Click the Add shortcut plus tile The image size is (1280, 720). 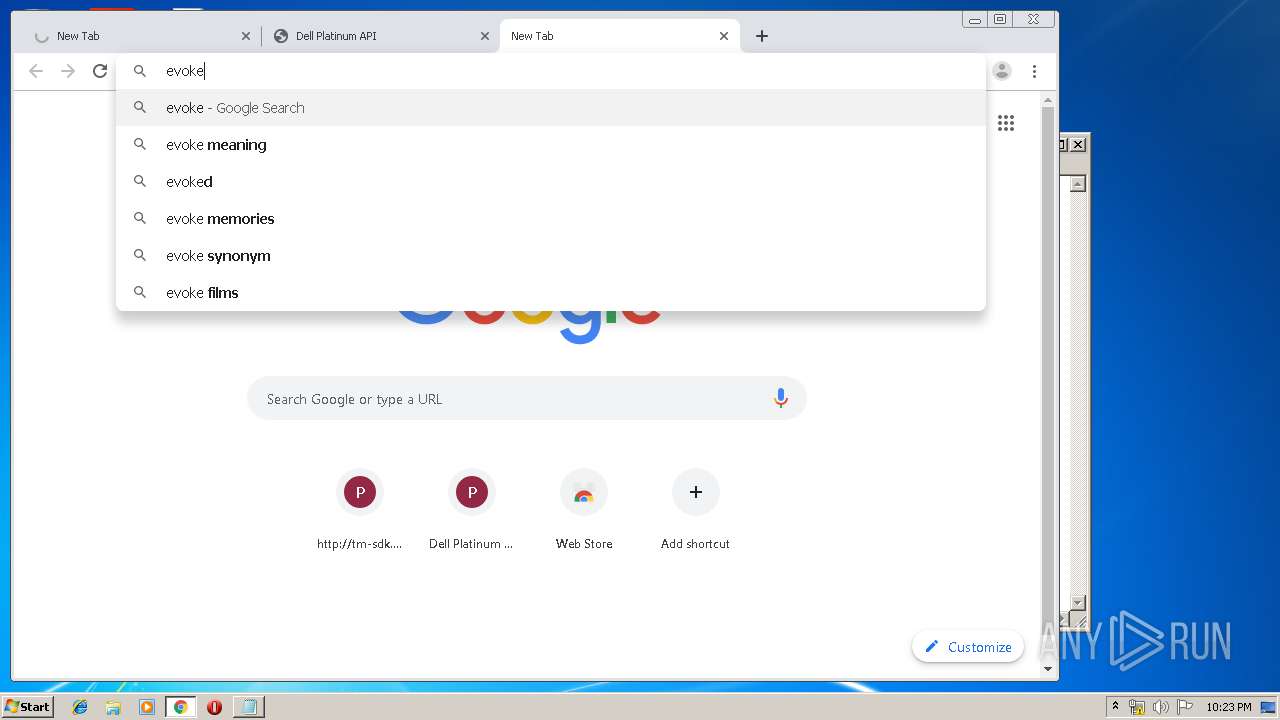point(696,510)
